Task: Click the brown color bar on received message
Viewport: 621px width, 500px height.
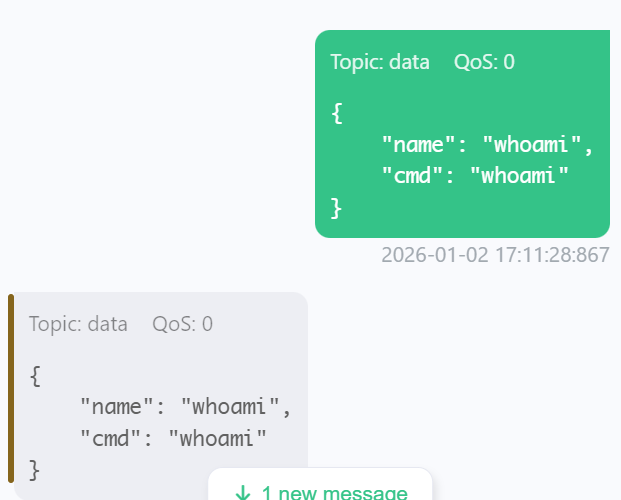Action: coord(11,388)
